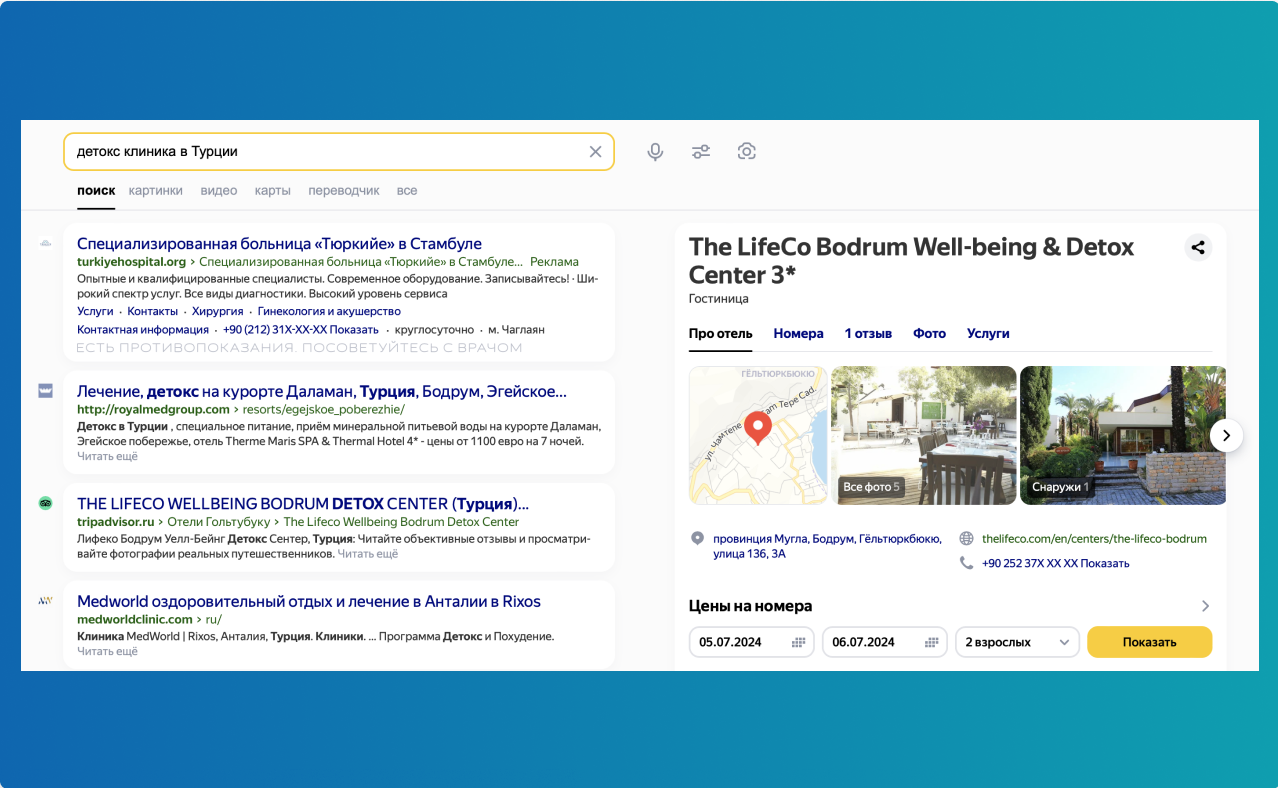Open the 2 взрослых guest selector
This screenshot has height=788, width=1278.
1017,641
